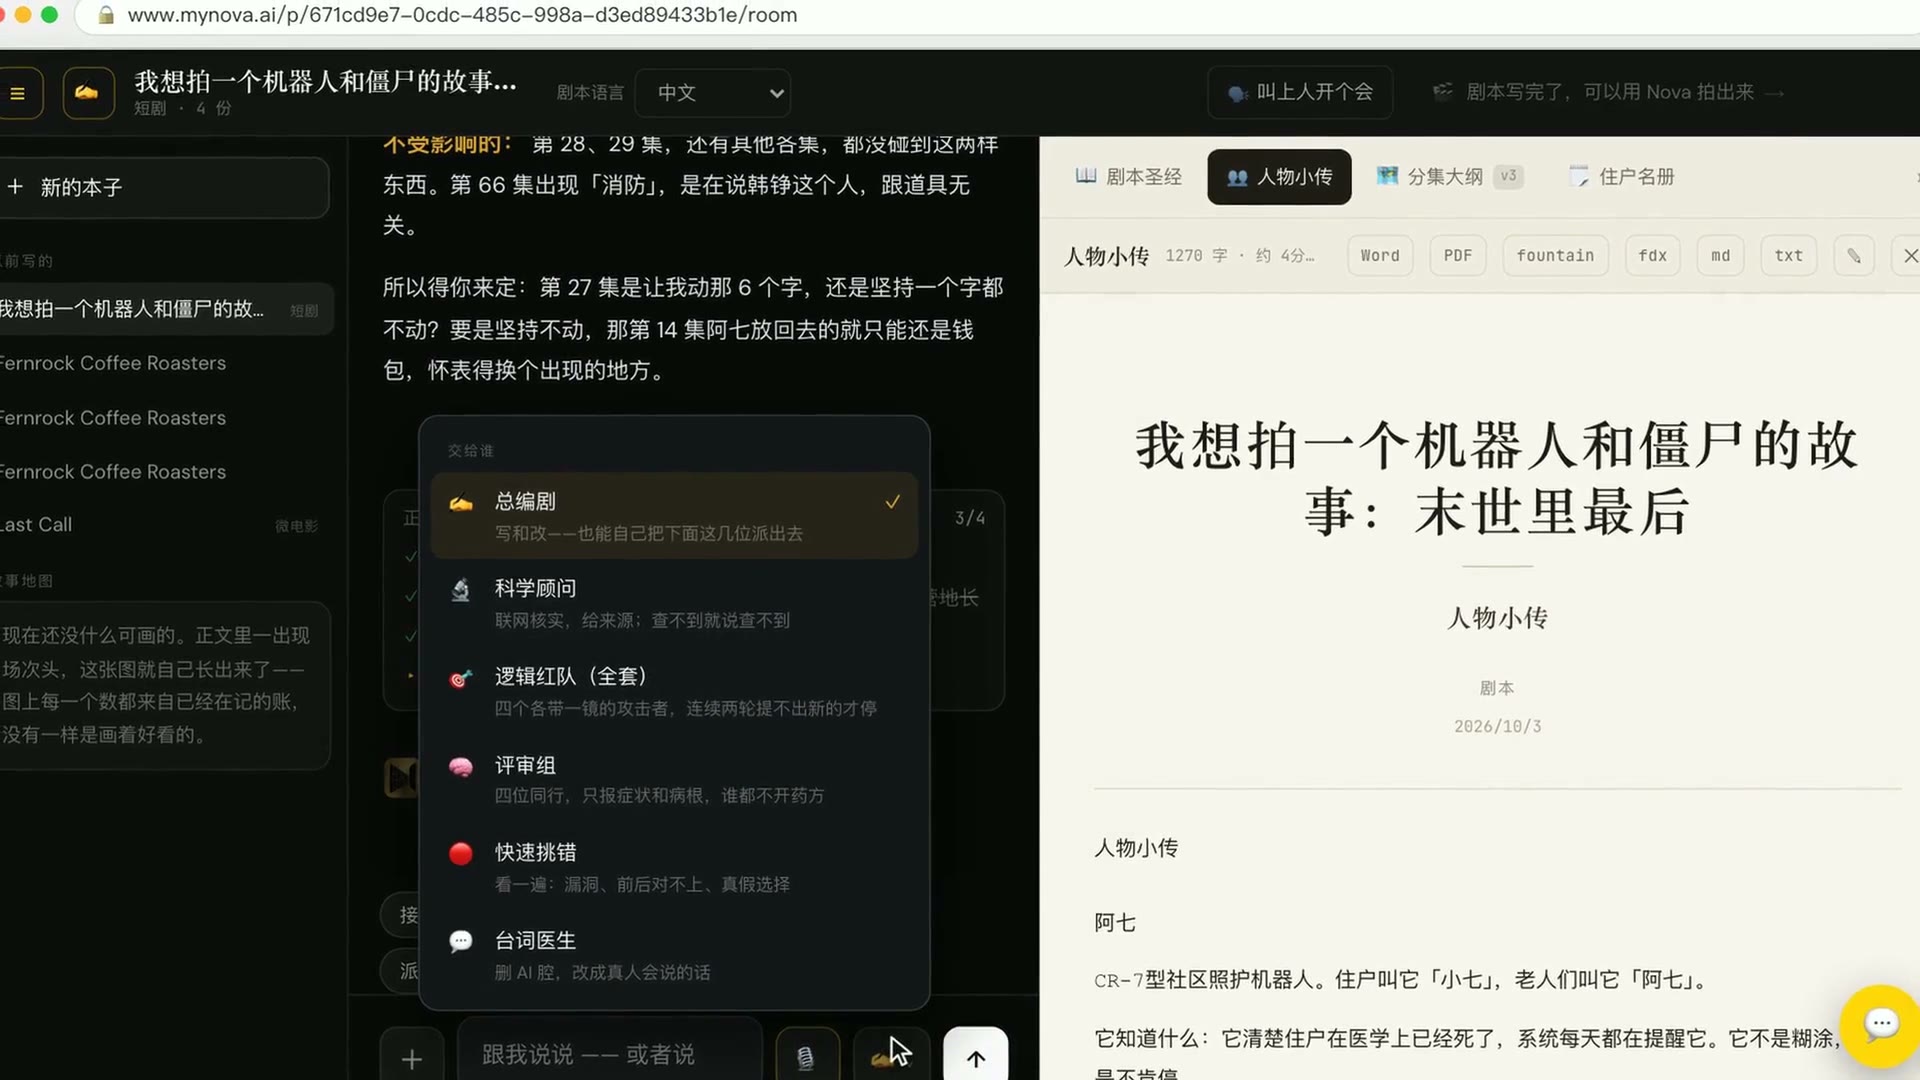This screenshot has height=1080, width=1920.
Task: Click the orange project logo icon
Action: tap(88, 93)
